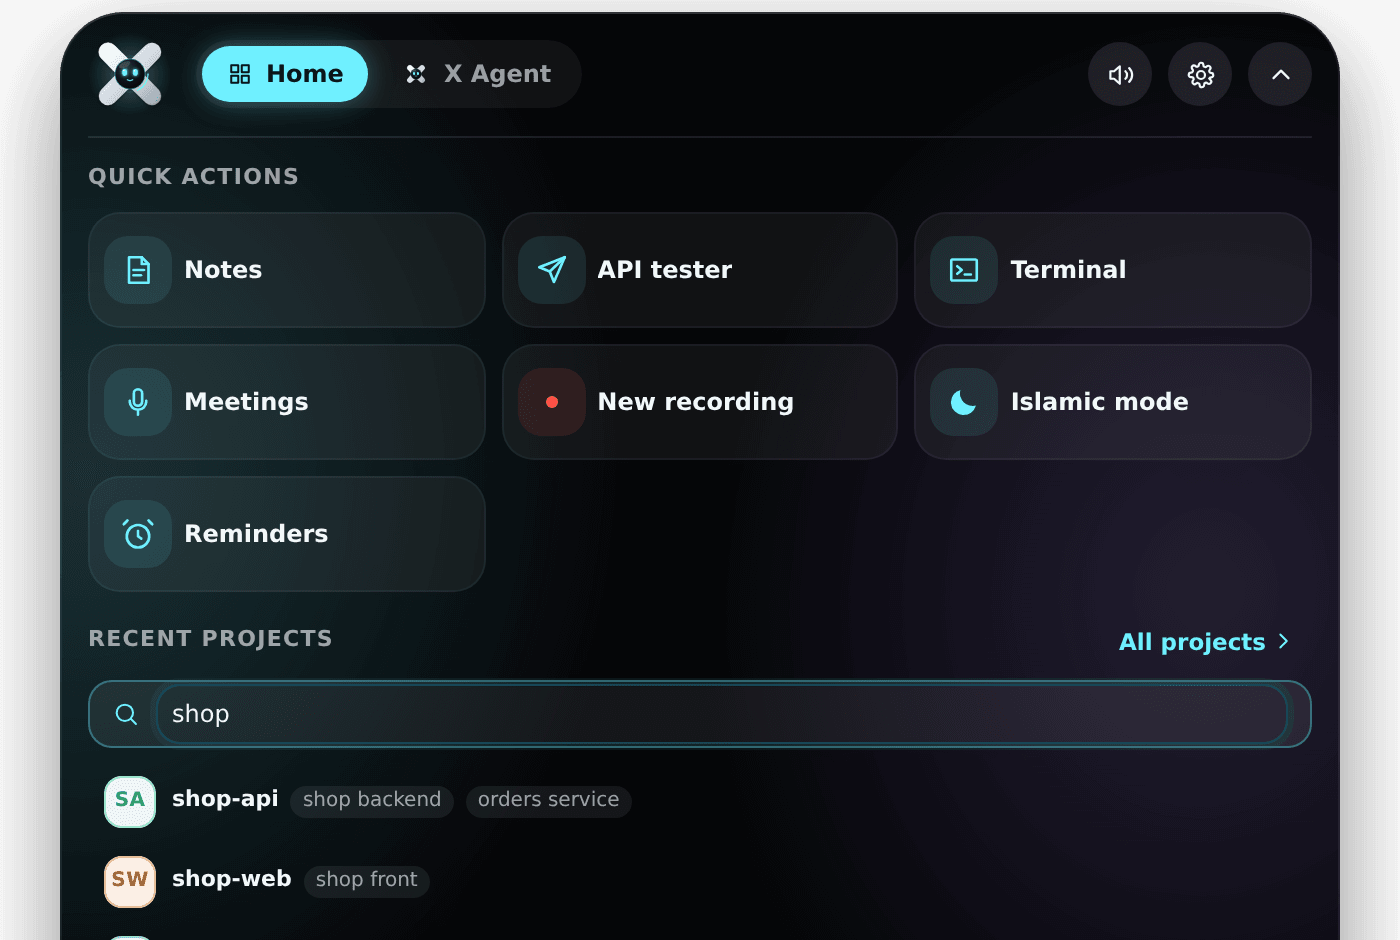Open the Notes quick action

click(287, 270)
